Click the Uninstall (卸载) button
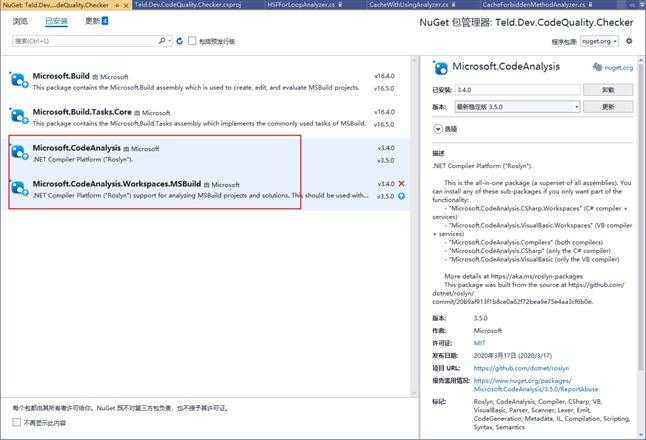The image size is (646, 440). [x=608, y=90]
